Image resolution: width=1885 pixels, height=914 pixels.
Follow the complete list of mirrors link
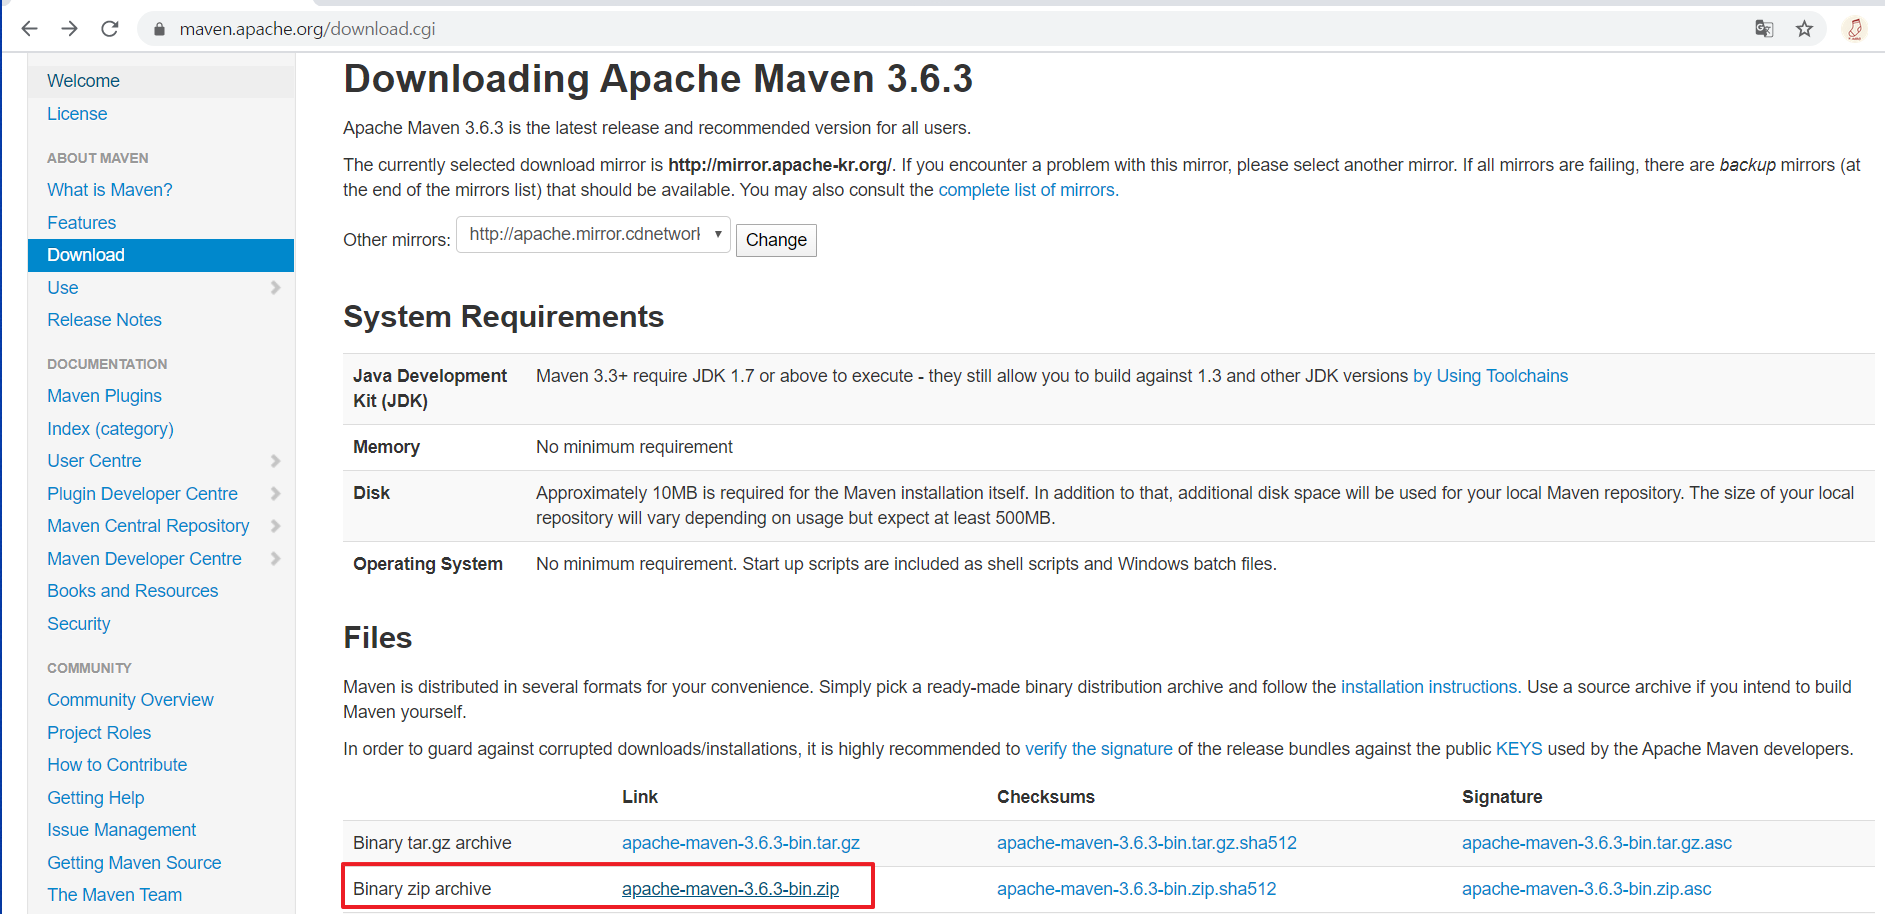point(1028,190)
